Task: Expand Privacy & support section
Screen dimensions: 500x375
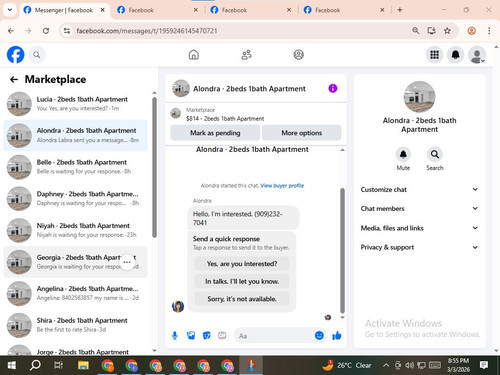Action: pos(419,247)
